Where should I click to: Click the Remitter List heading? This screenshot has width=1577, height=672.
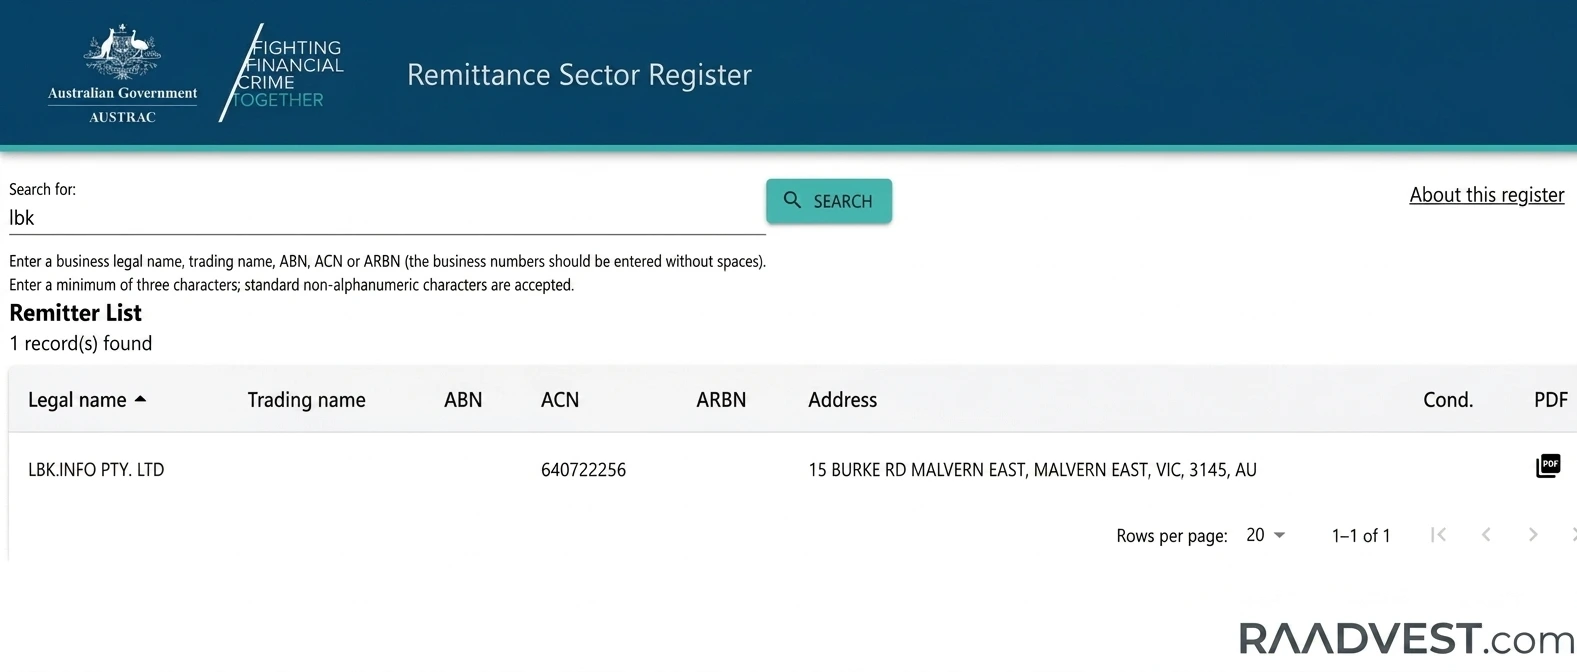click(x=76, y=313)
